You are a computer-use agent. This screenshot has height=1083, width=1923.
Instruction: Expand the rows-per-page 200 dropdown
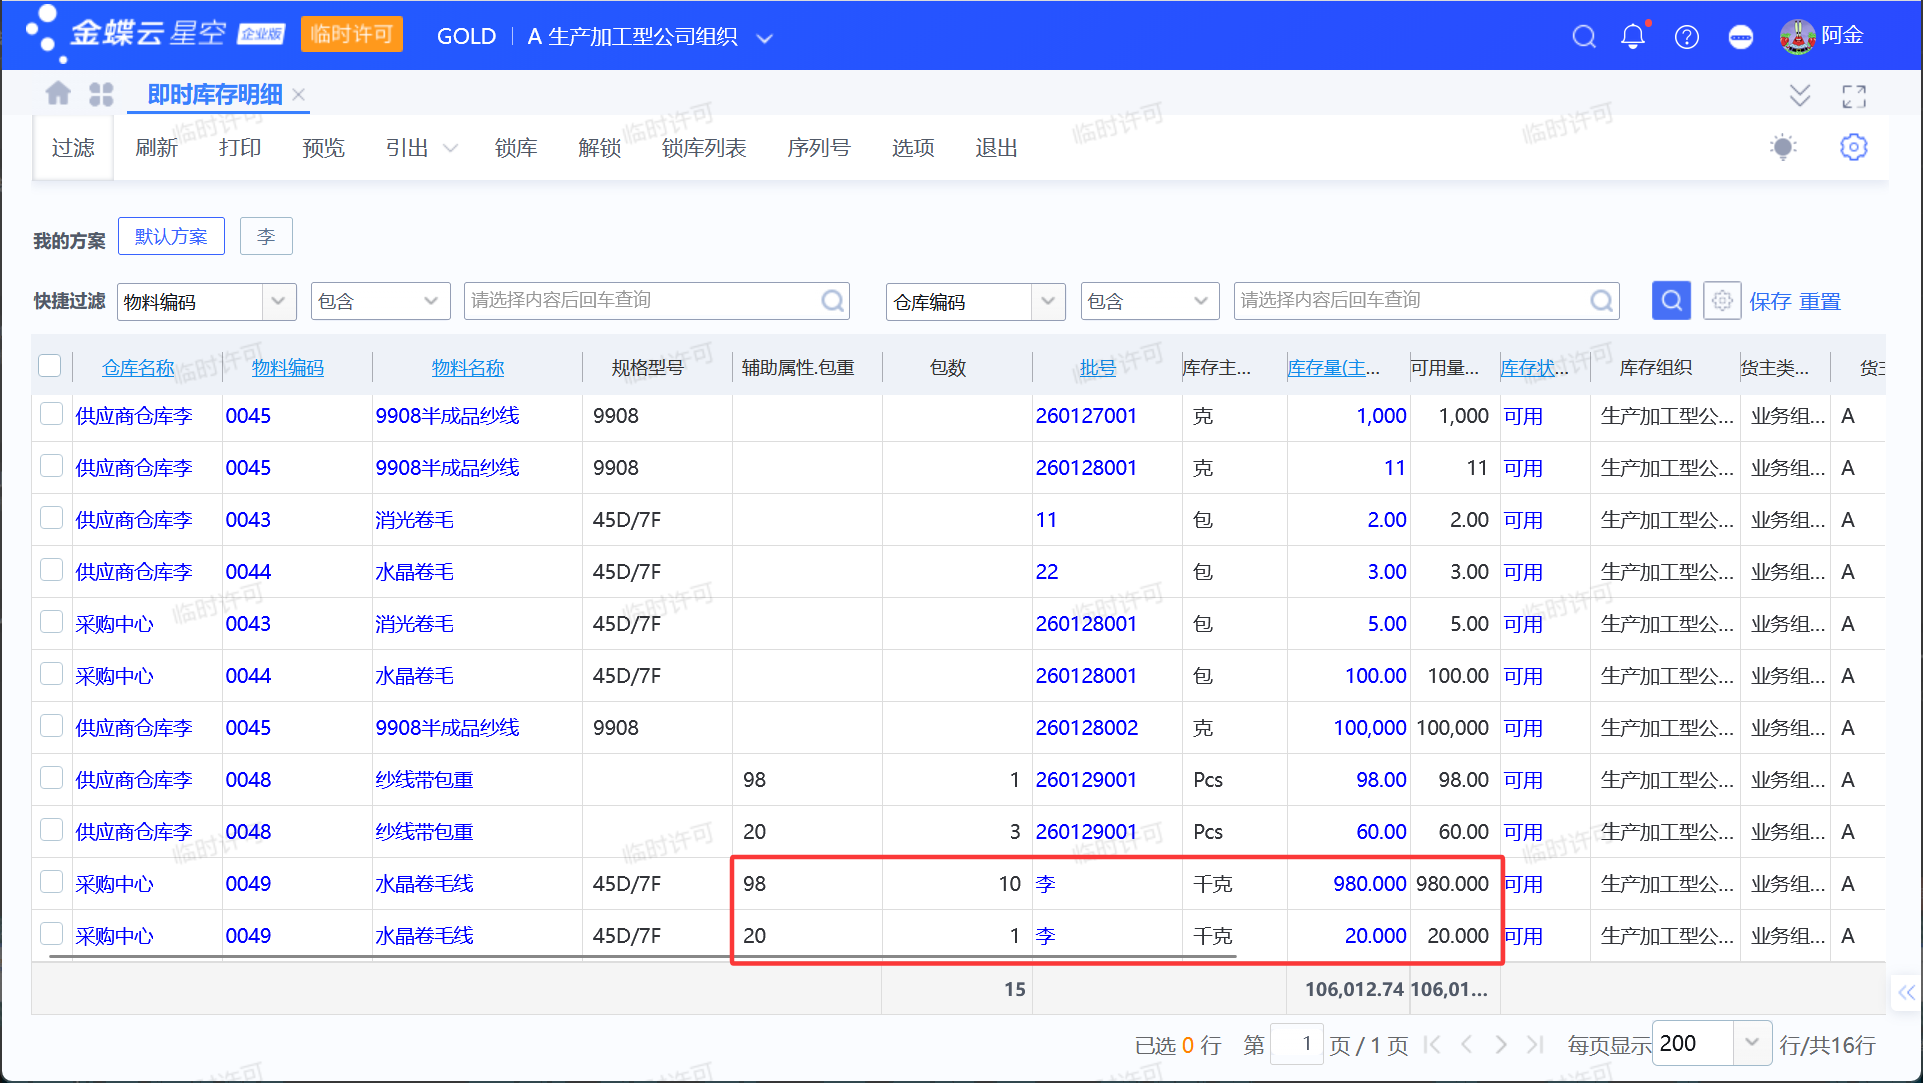click(1751, 1042)
